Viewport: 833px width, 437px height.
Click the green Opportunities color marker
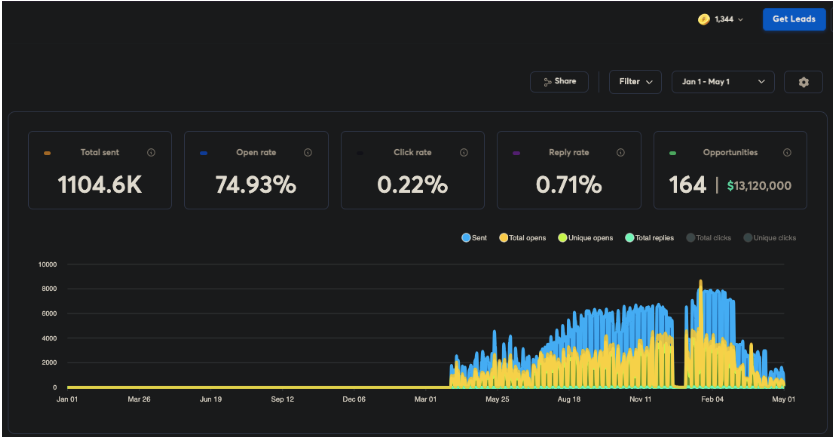click(x=673, y=153)
